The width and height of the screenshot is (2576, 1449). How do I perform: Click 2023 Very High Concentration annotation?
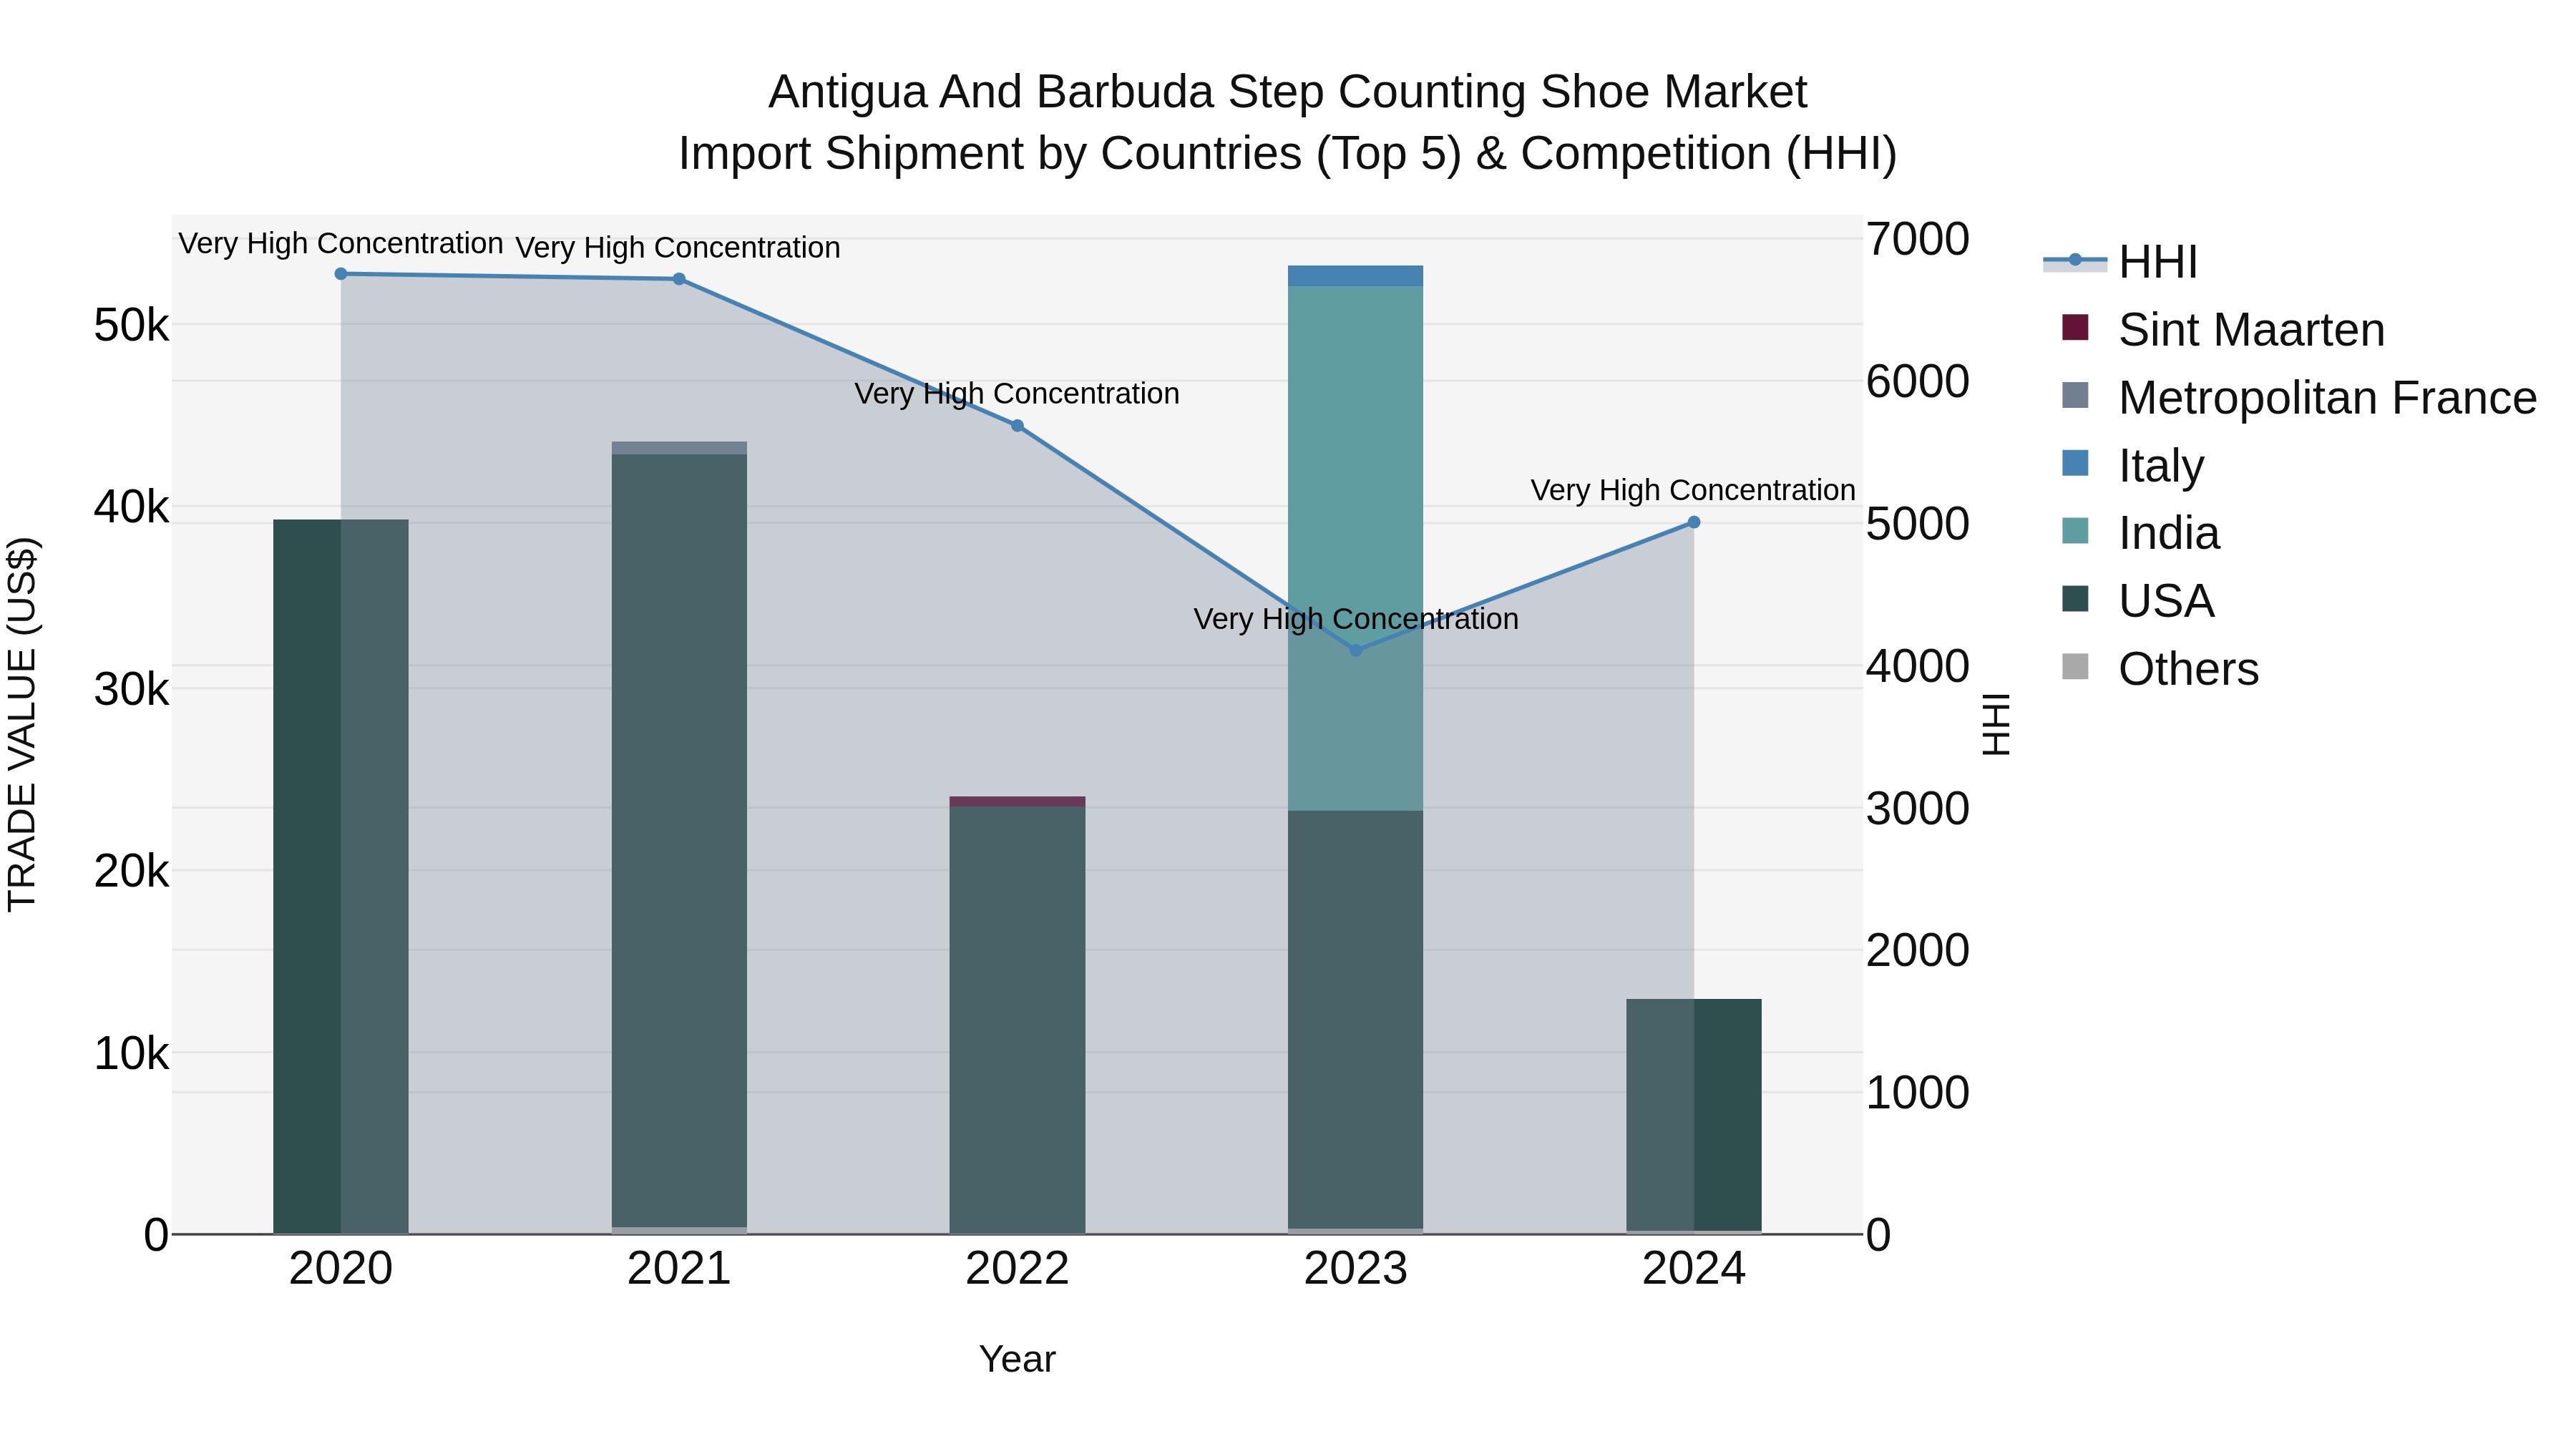coord(1356,618)
